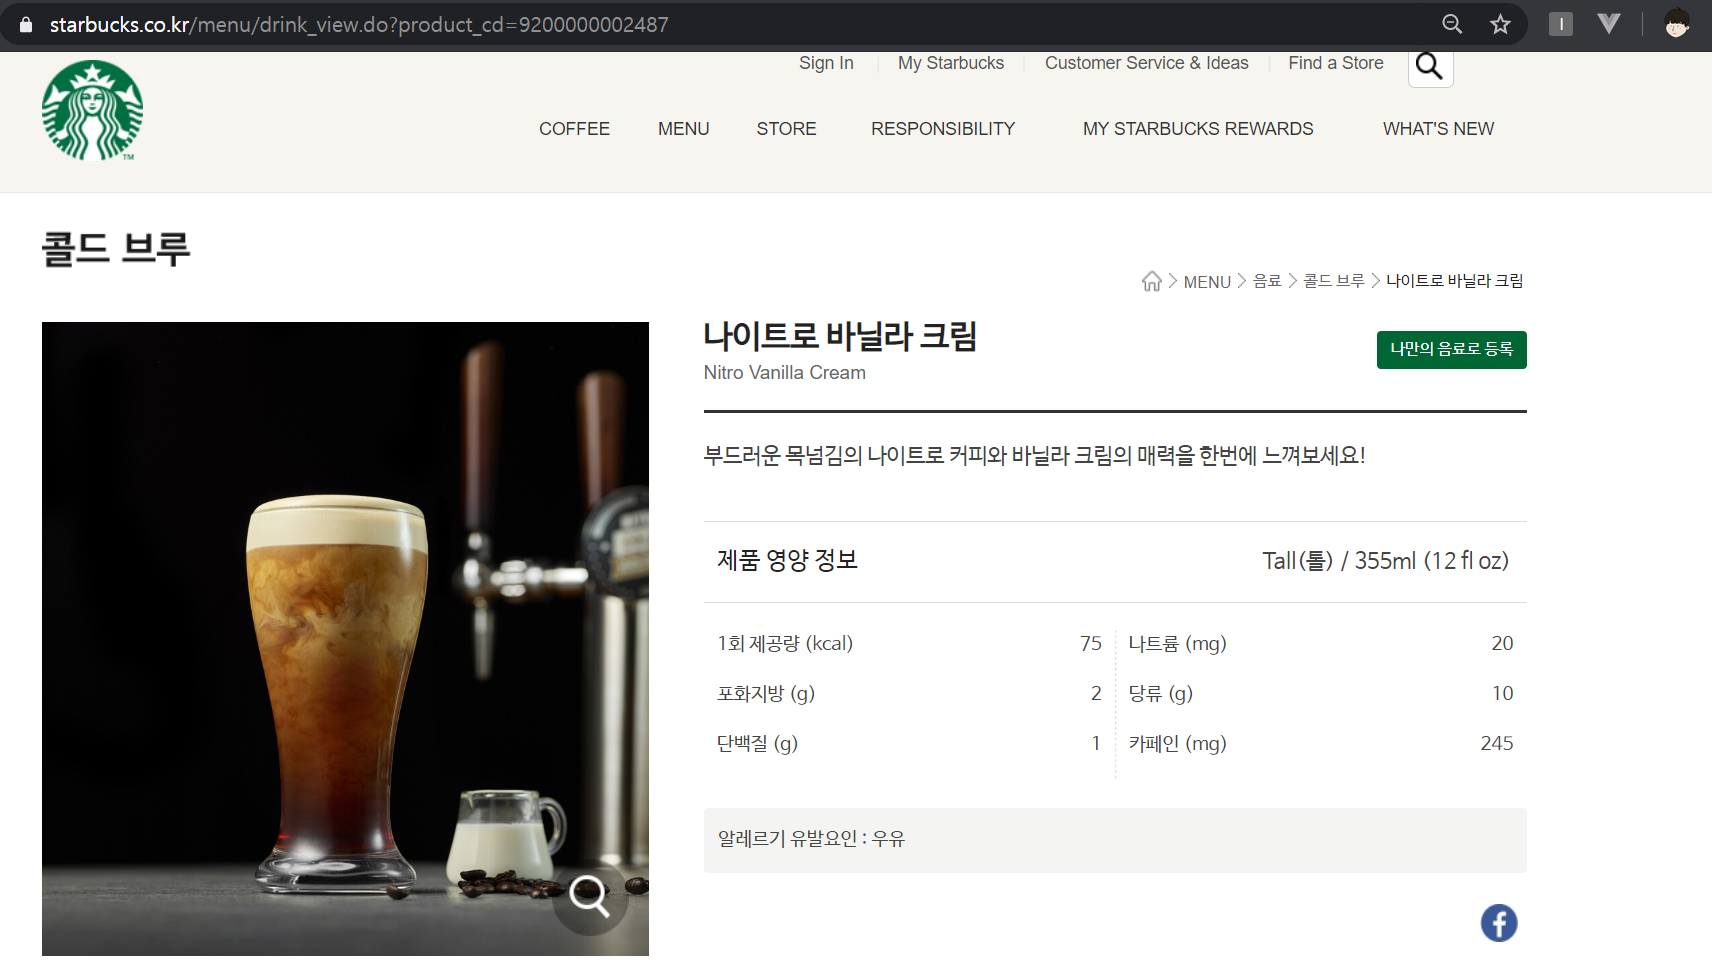1712x963 pixels.
Task: Share on Facebook icon
Action: (1498, 922)
